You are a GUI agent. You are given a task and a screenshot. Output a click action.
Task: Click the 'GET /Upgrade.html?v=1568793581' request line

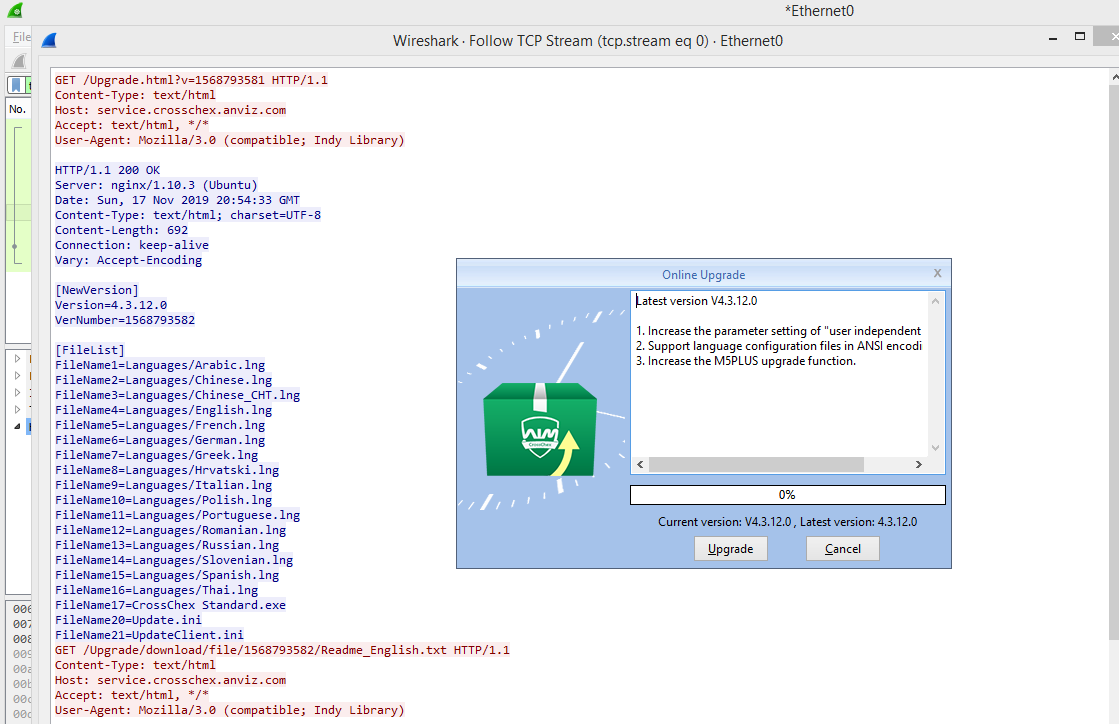tap(191, 80)
